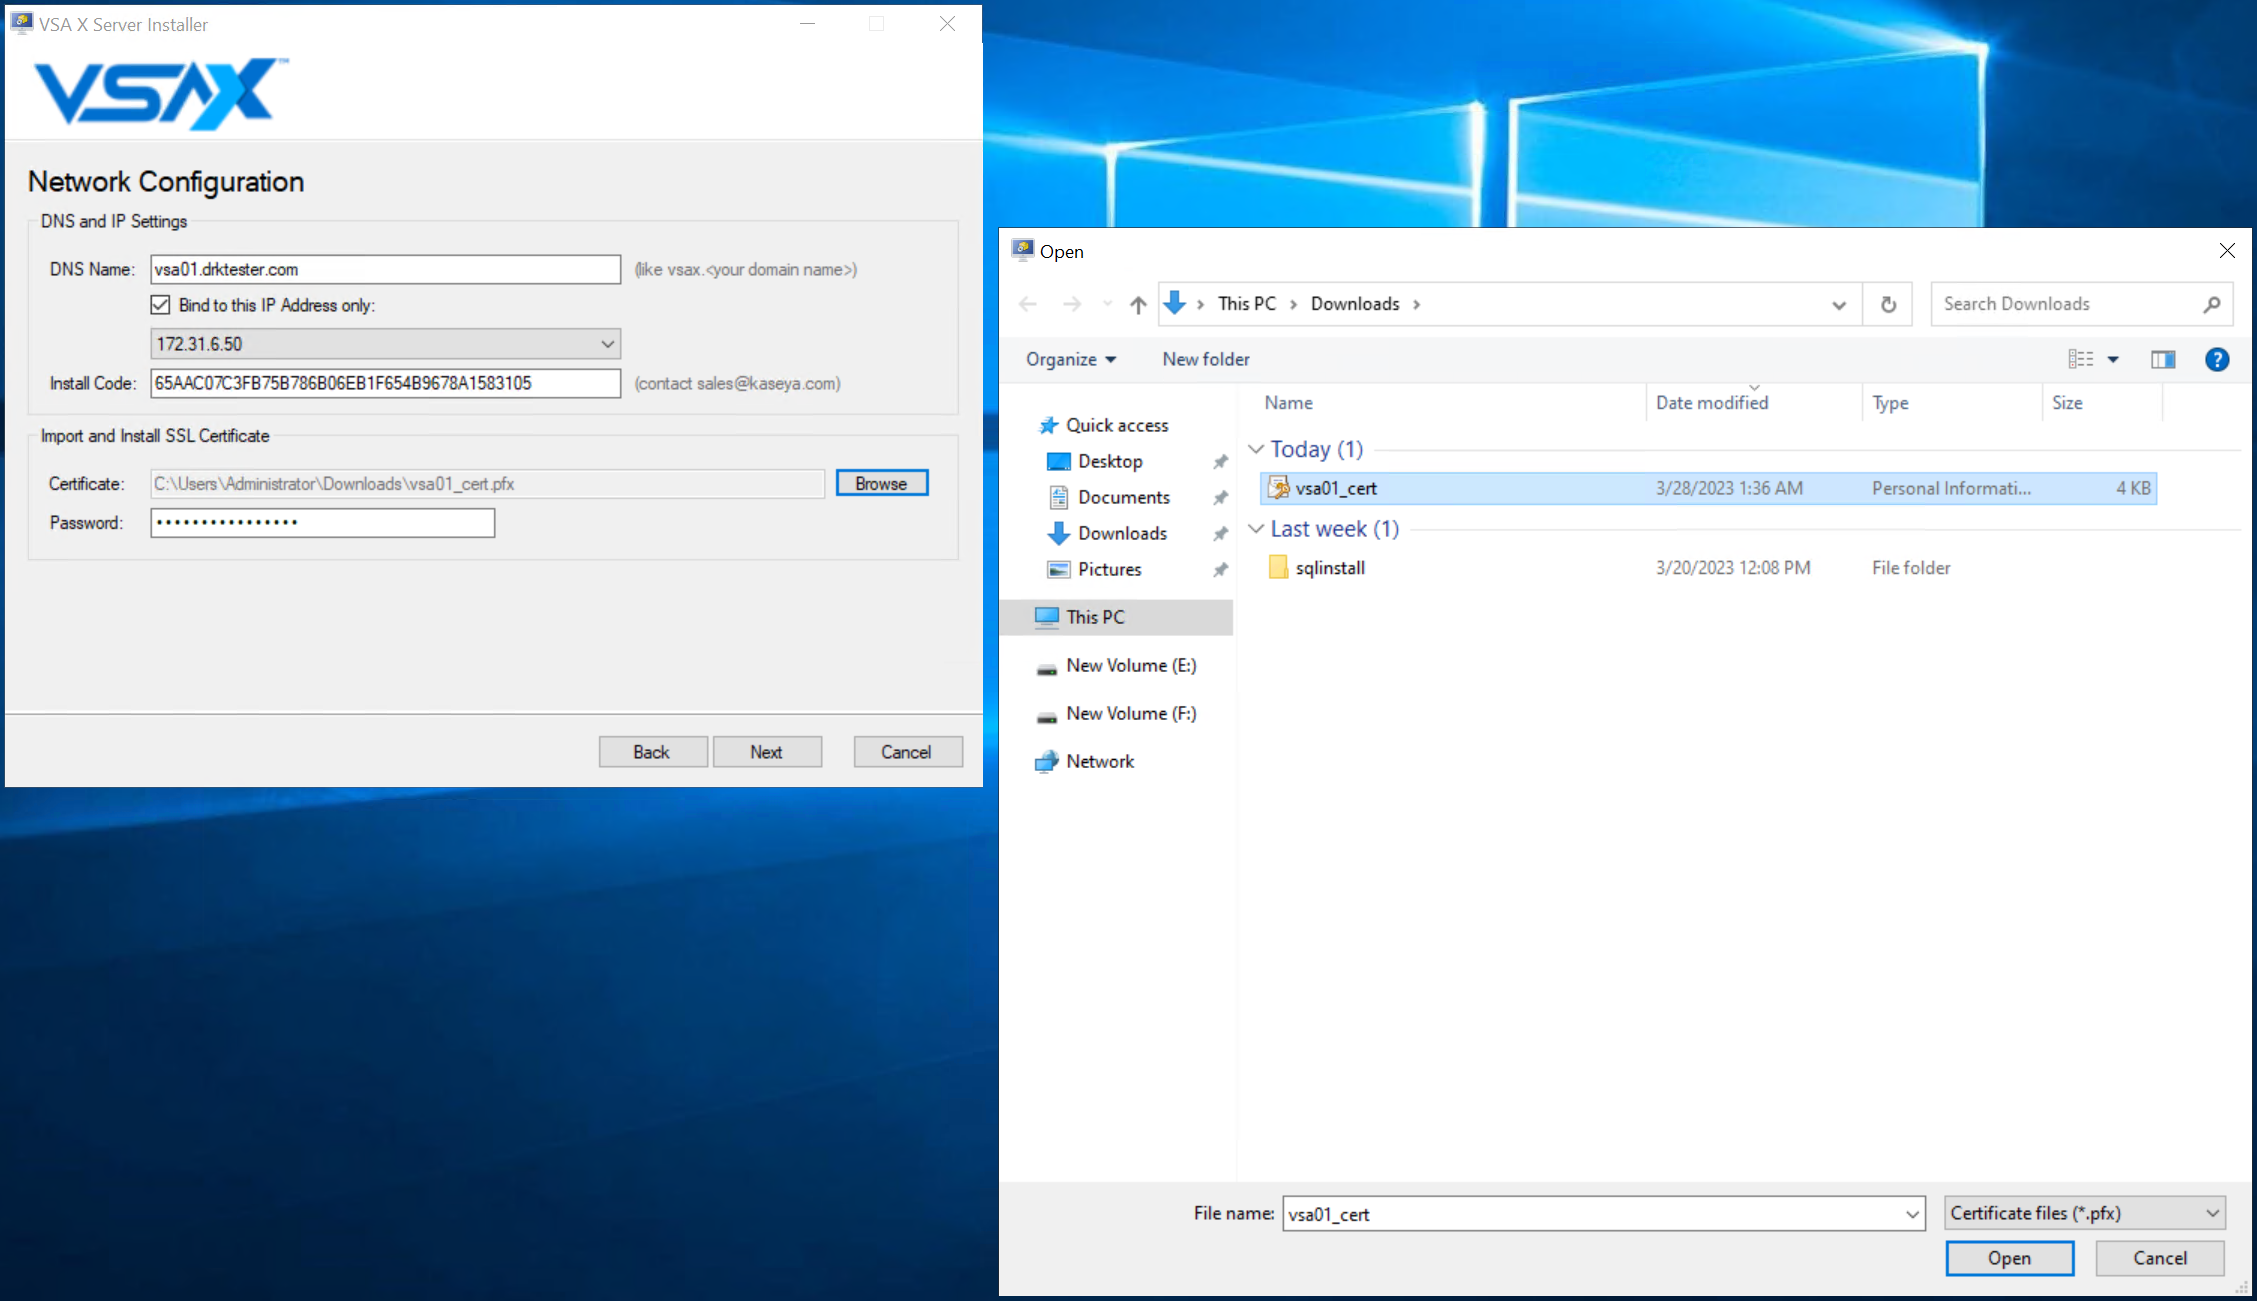Click VSA X Server Installer title icon
The height and width of the screenshot is (1301, 2257).
pyautogui.click(x=22, y=24)
